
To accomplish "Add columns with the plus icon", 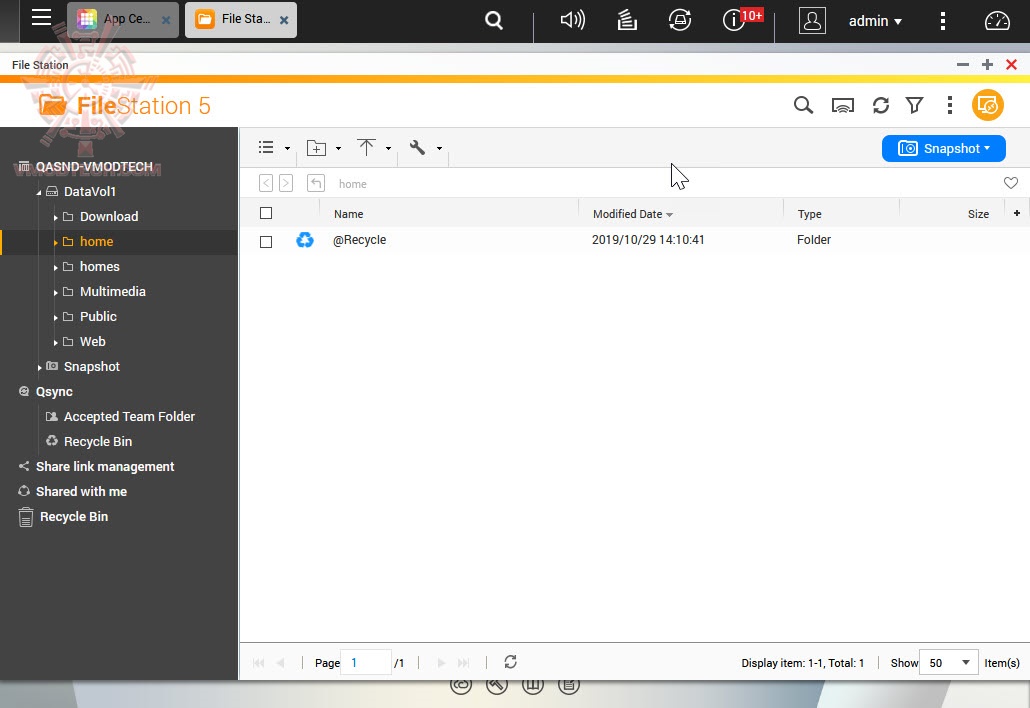I will pyautogui.click(x=1017, y=213).
